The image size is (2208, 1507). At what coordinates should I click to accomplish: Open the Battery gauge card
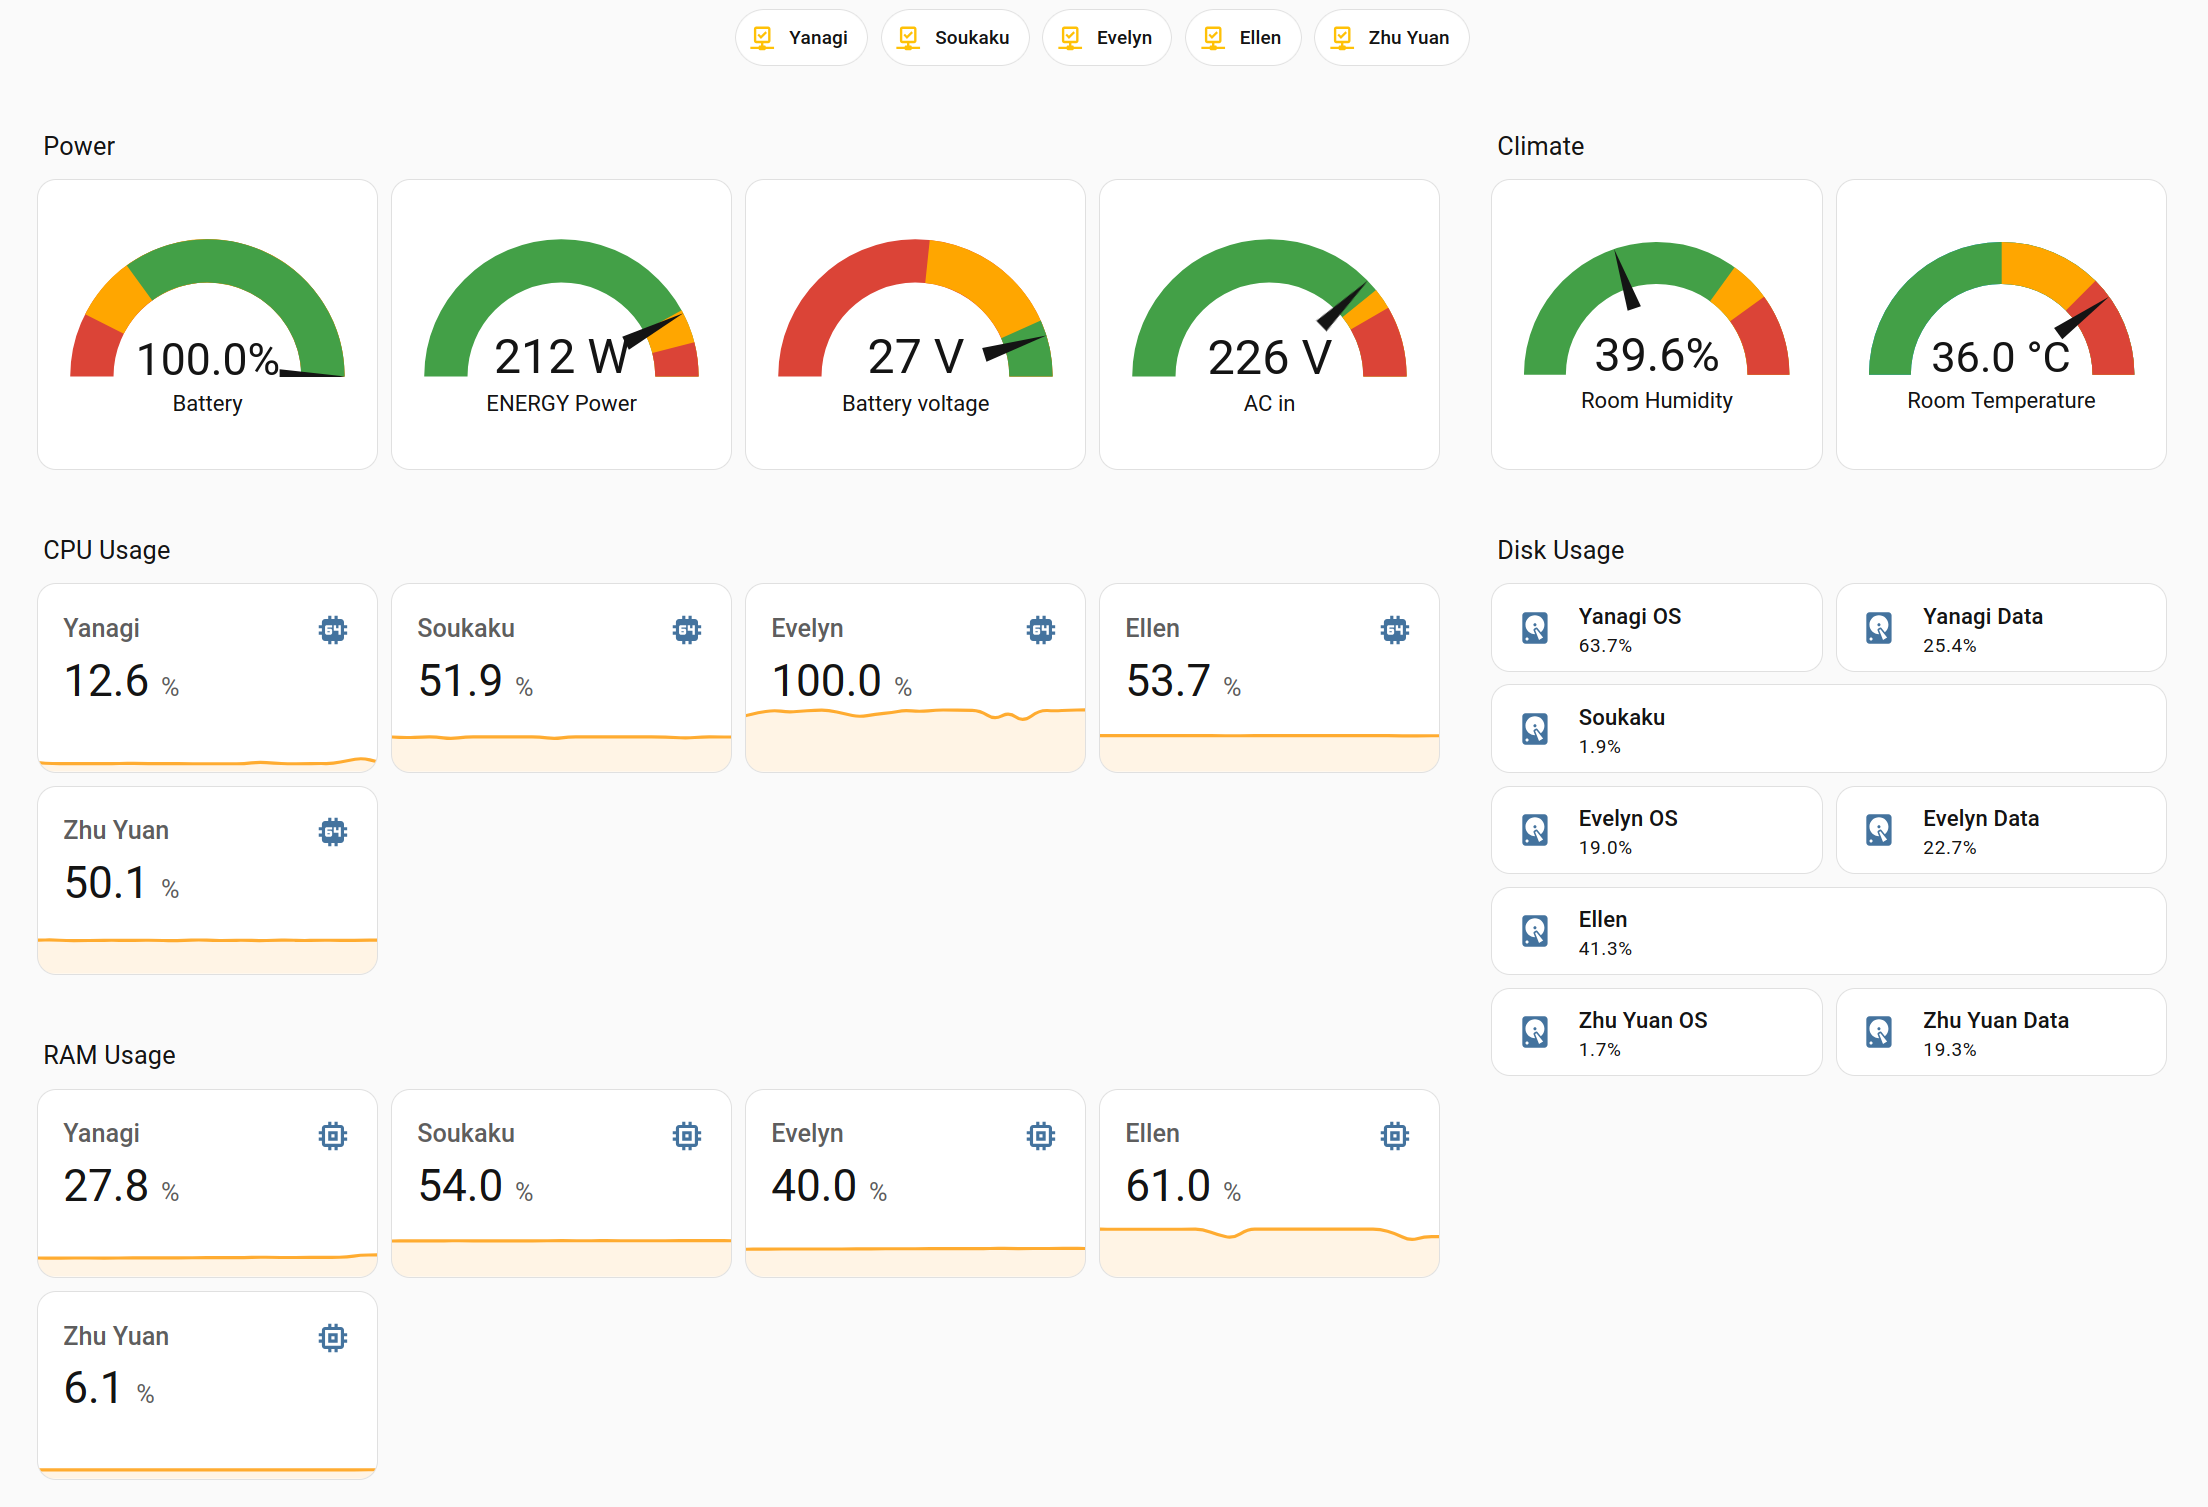(206, 324)
